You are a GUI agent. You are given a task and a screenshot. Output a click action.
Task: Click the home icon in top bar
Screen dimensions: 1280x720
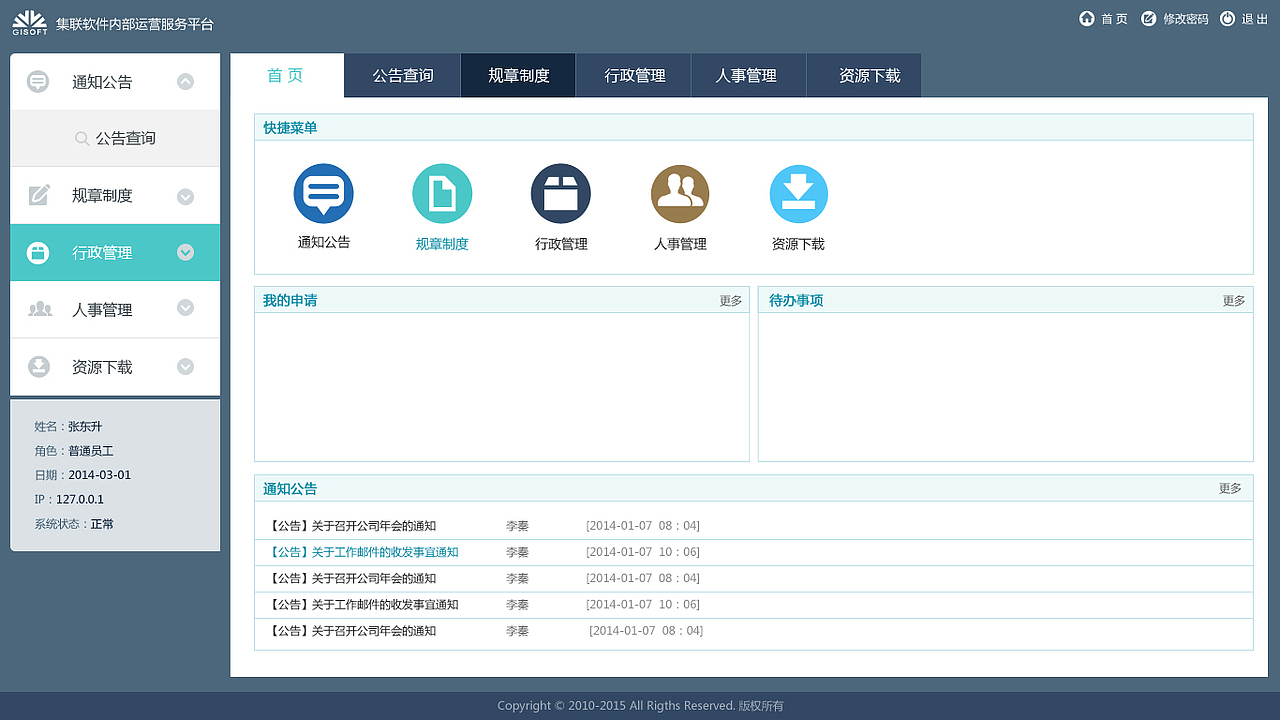coord(1087,18)
